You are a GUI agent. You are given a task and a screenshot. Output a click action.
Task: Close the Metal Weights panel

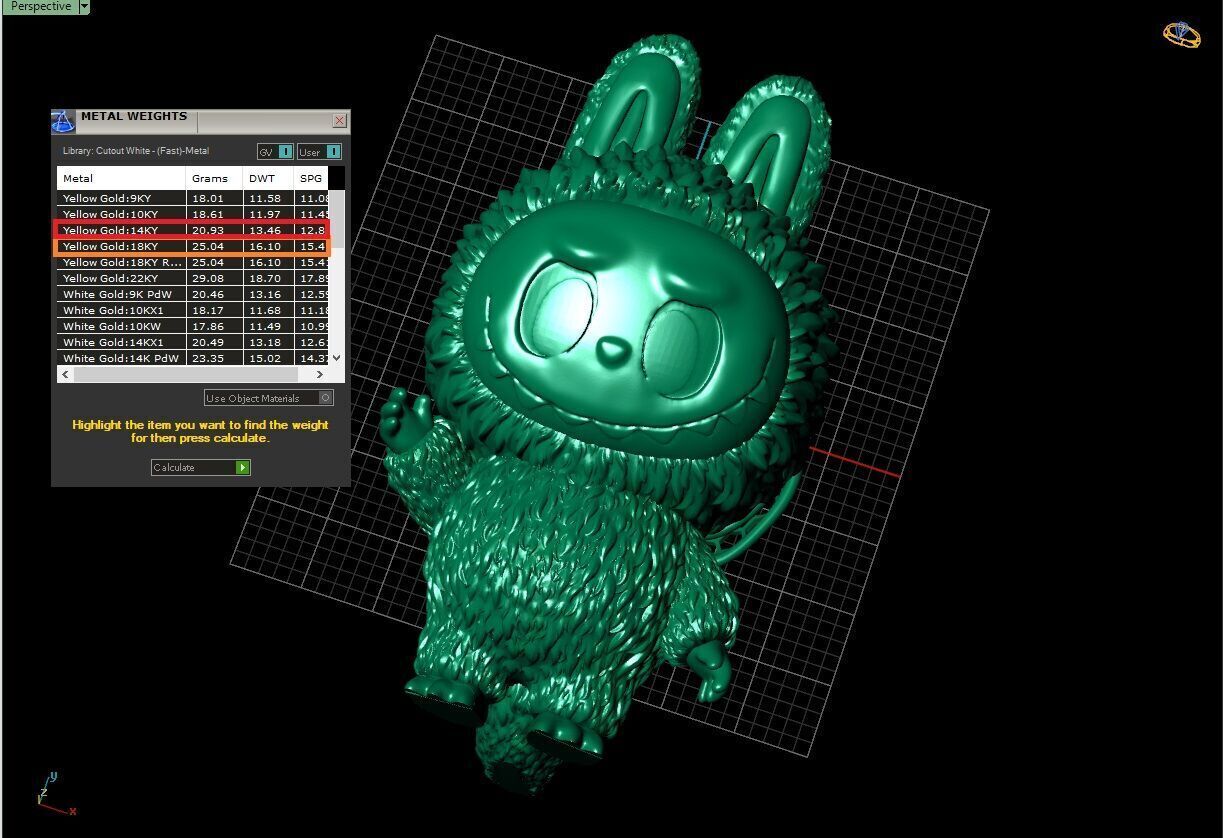(339, 121)
